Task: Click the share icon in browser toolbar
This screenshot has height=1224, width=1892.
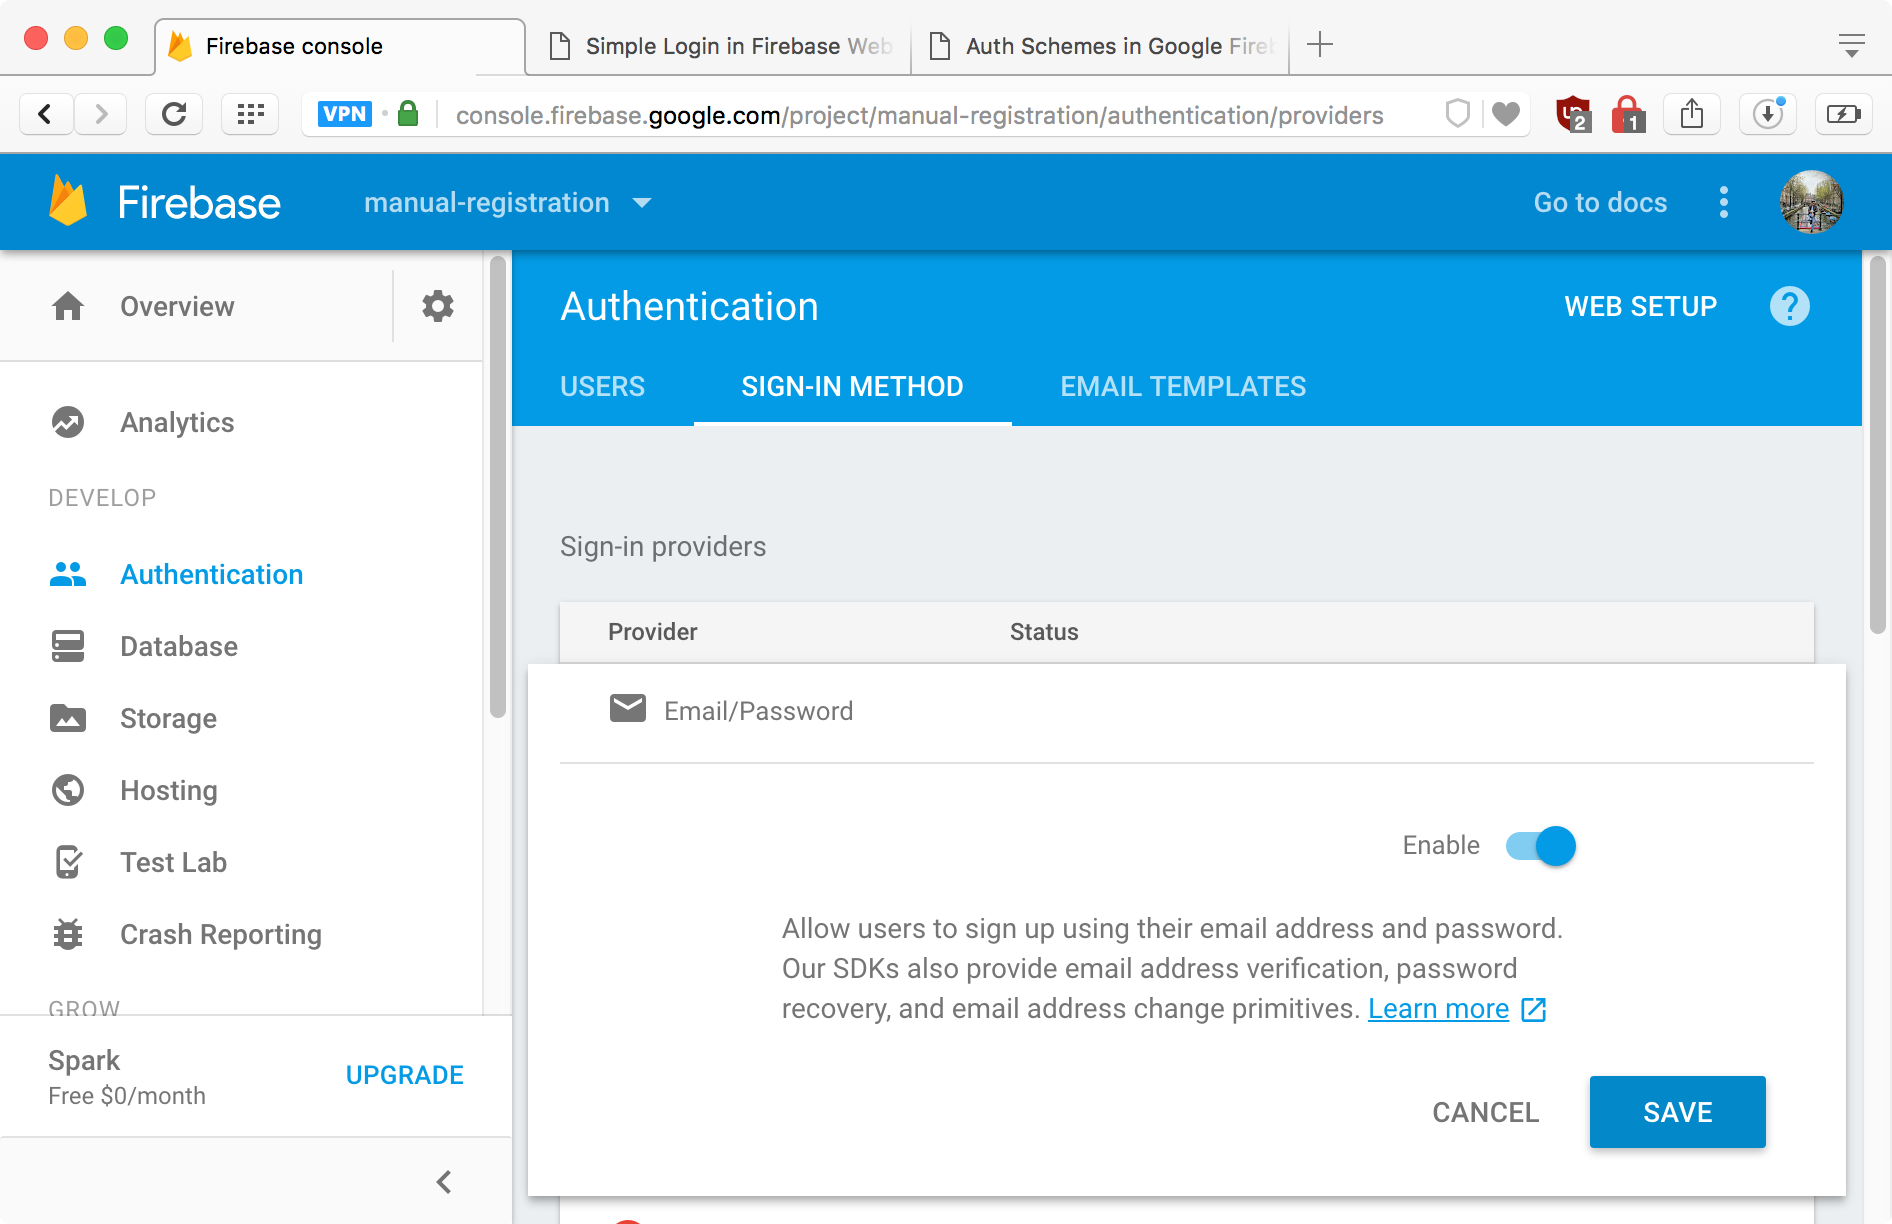Action: click(1692, 114)
